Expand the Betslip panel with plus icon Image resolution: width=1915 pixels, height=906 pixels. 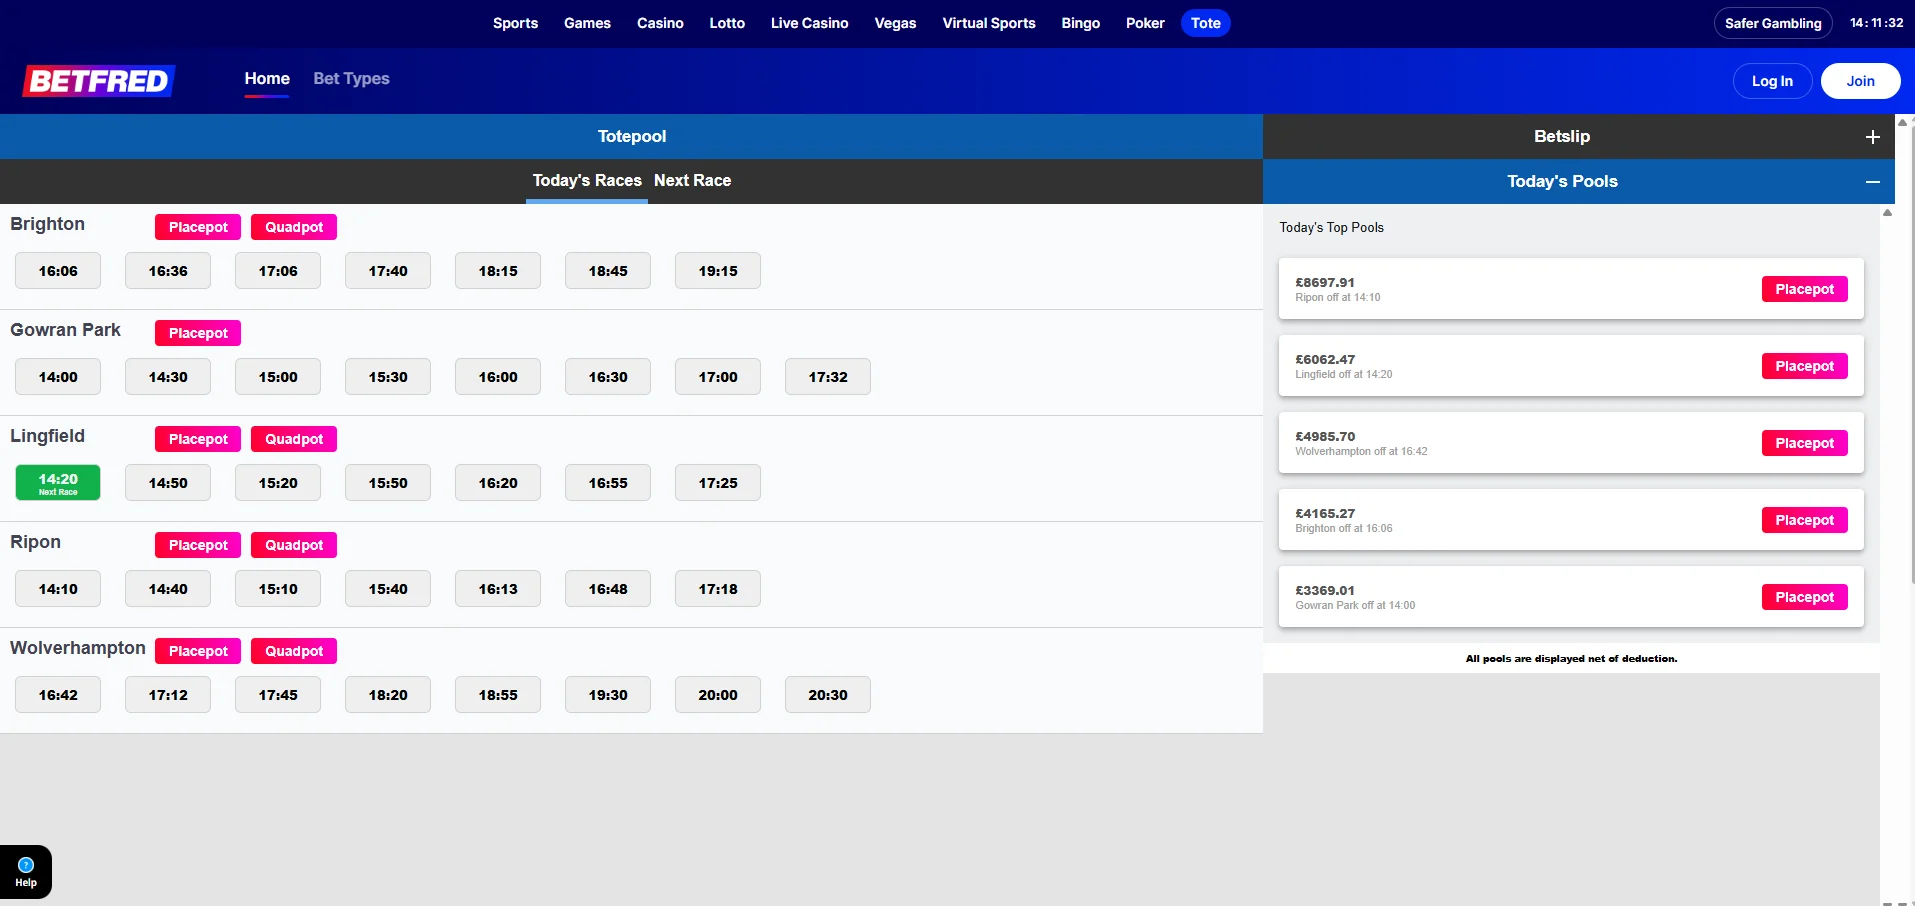point(1872,137)
